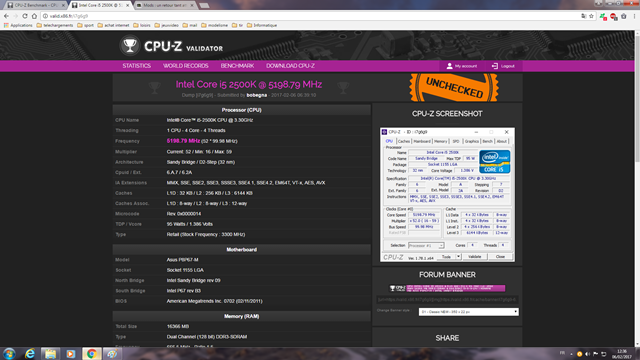Screen dimensions: 640x360
Task: Open submitter bobegna's profile link
Action: (257, 95)
